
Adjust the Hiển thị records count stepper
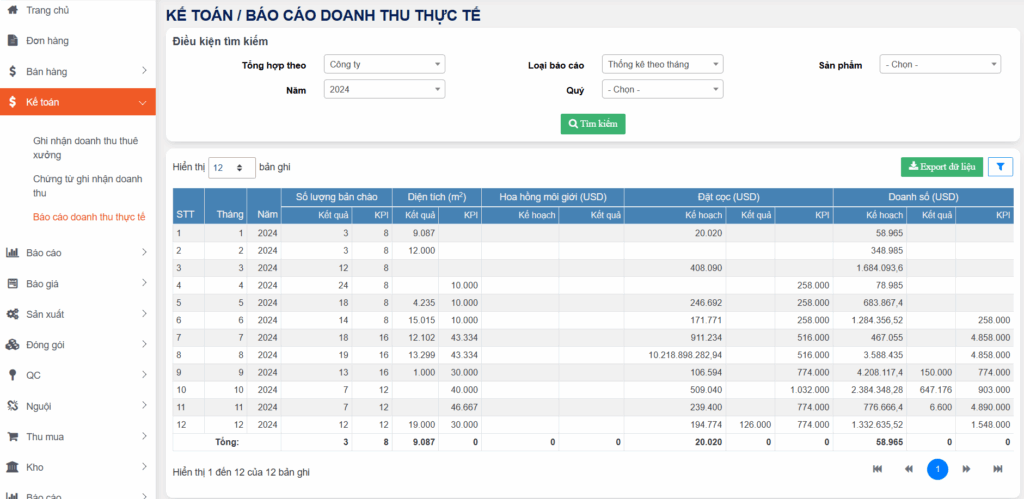click(230, 168)
